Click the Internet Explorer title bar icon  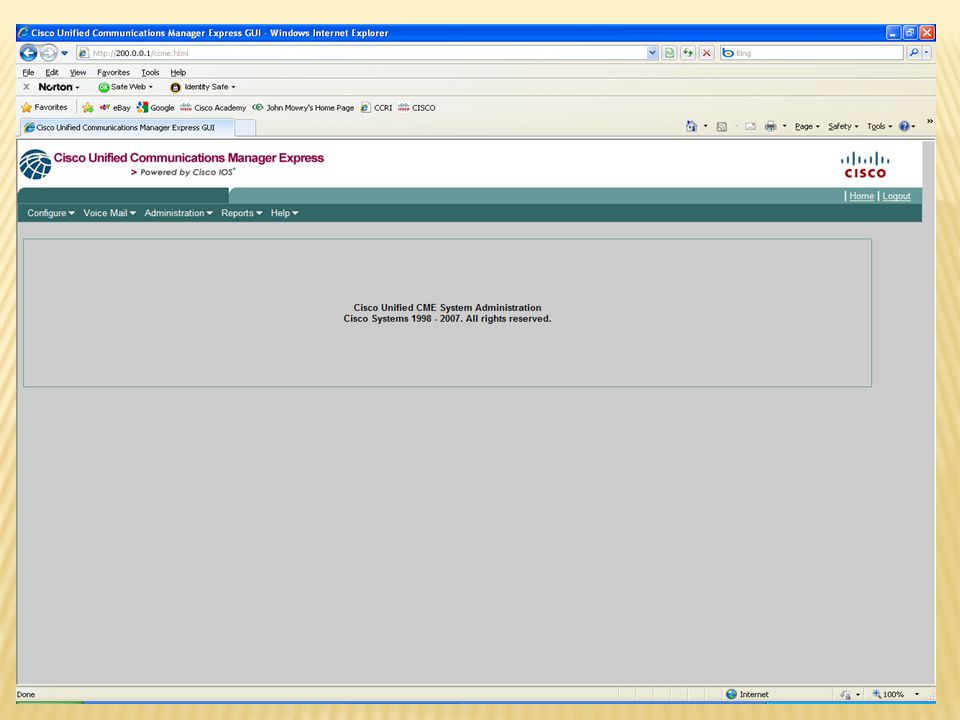click(x=23, y=32)
